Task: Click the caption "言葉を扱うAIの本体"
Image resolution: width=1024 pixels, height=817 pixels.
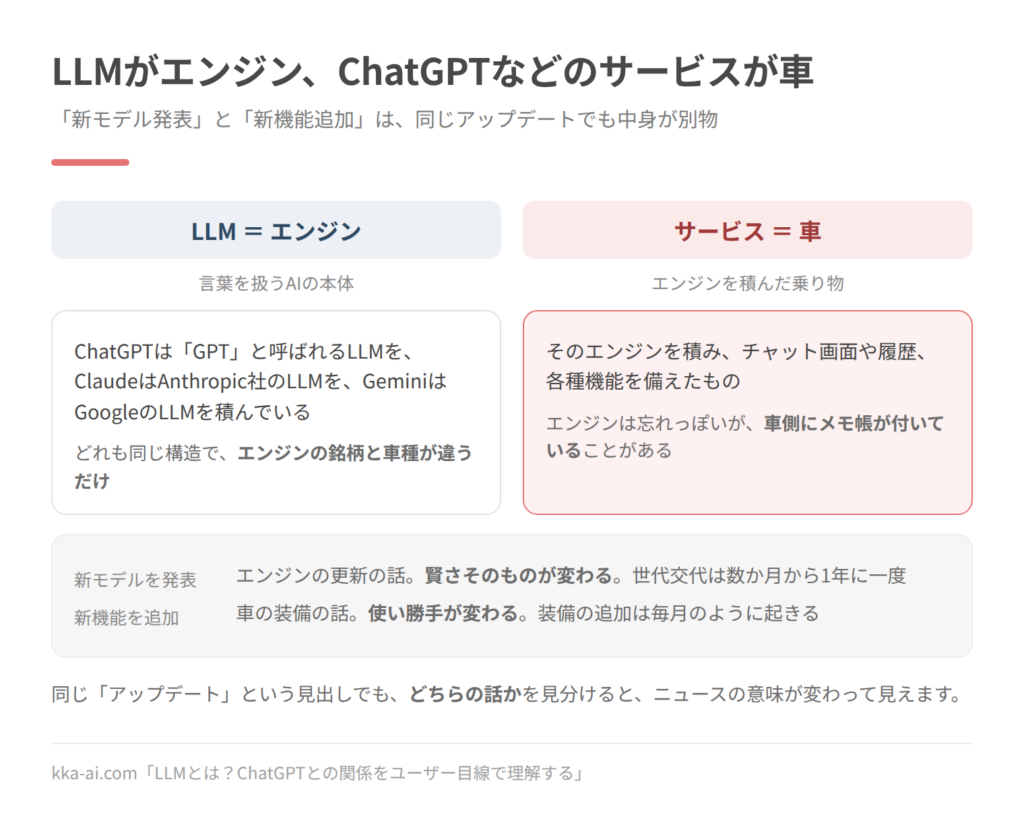Action: coord(276,283)
